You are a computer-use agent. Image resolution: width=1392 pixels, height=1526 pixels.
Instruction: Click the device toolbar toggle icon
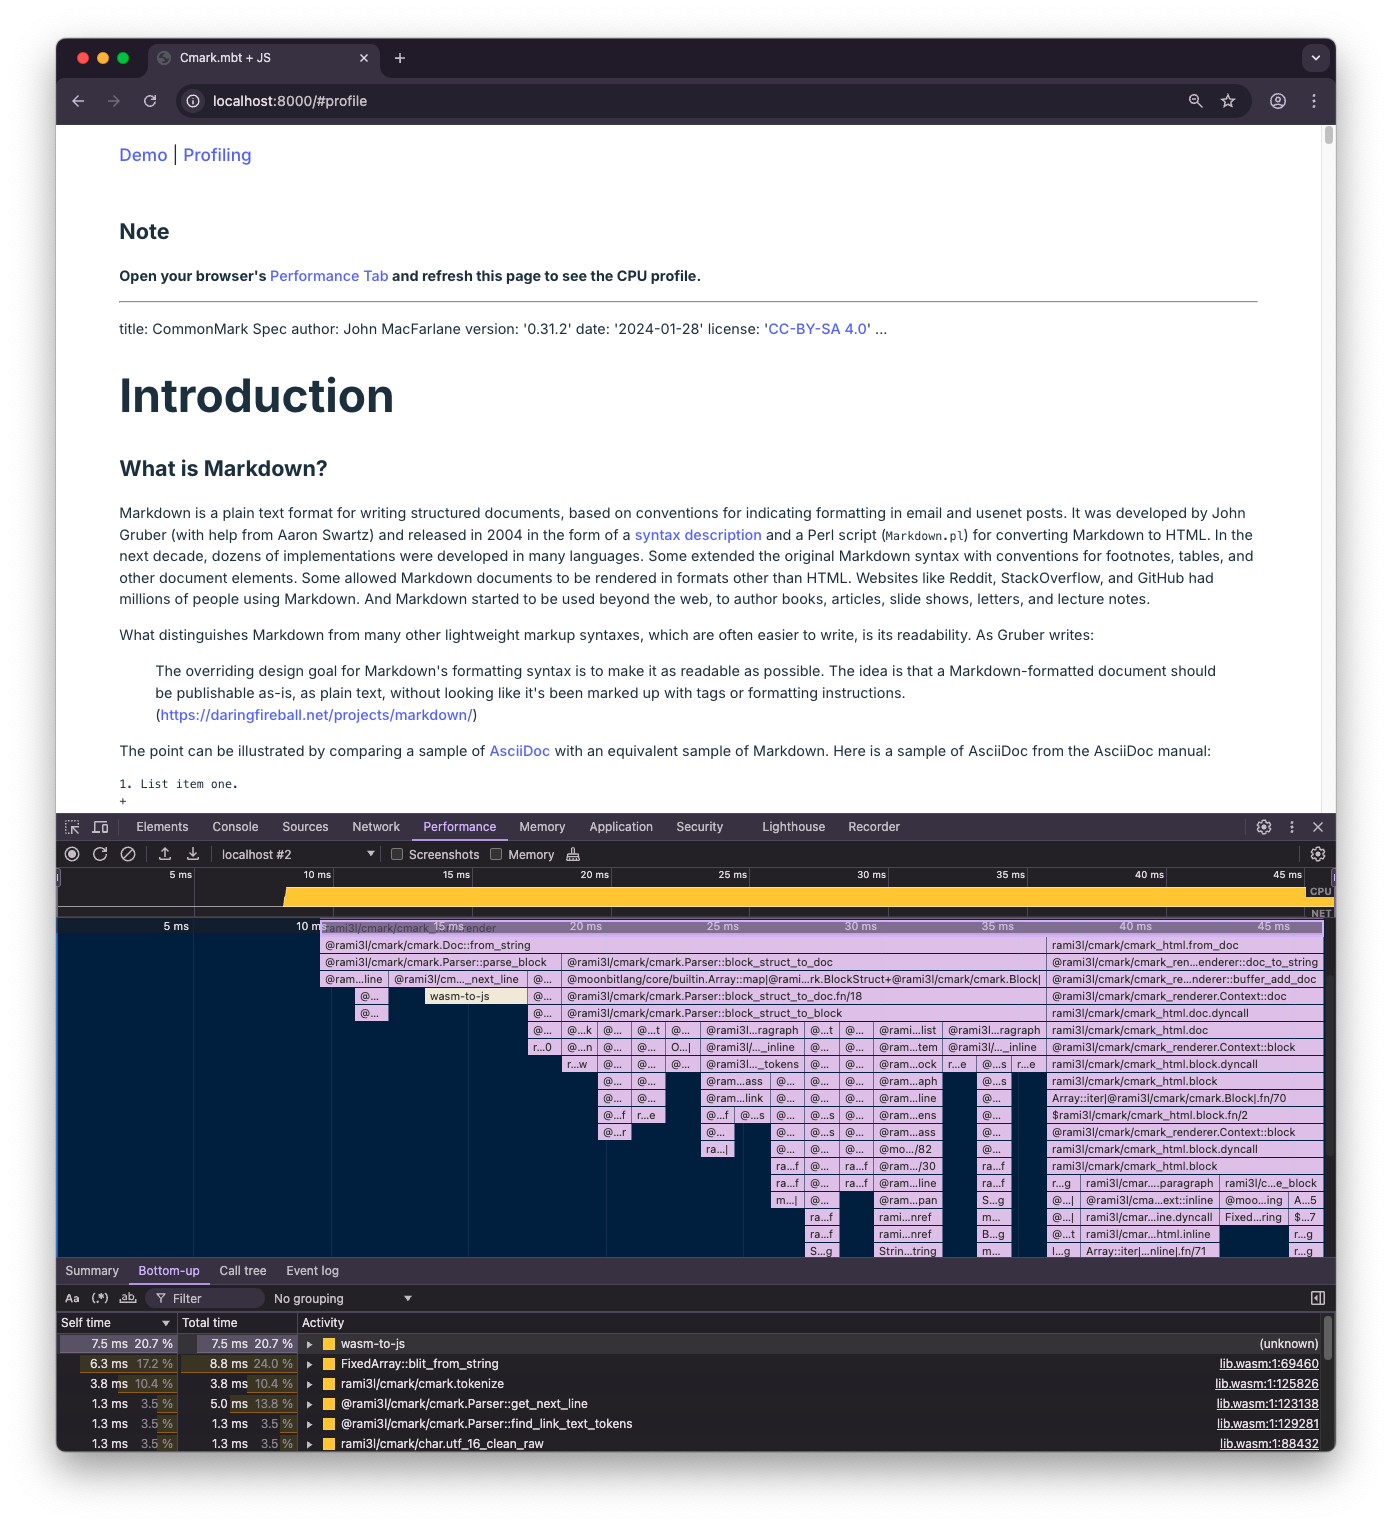tap(99, 827)
